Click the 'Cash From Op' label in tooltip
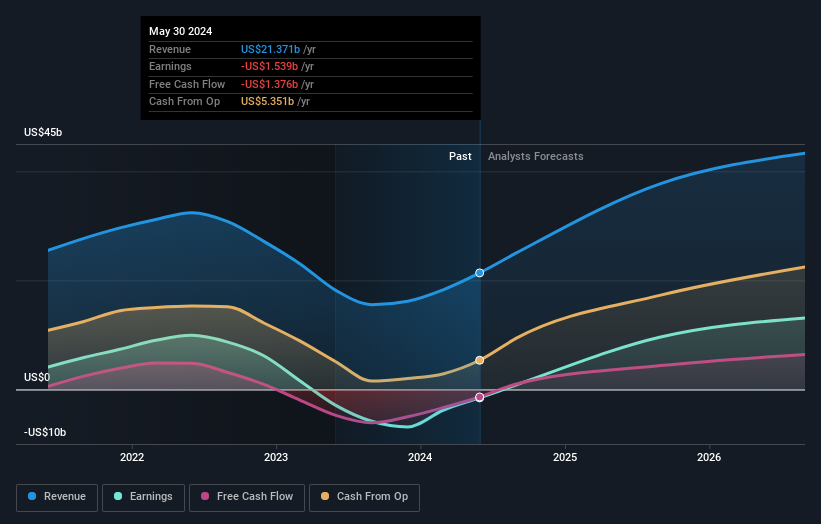This screenshot has height=524, width=821. (184, 102)
